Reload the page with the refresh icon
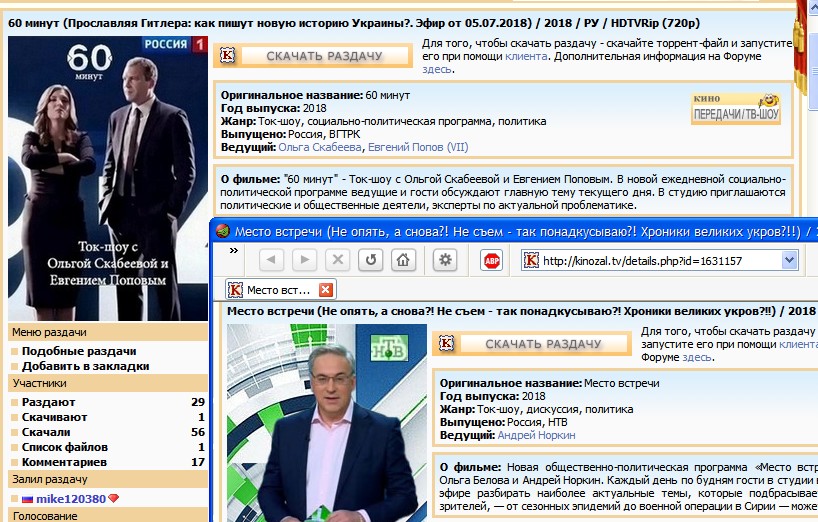 pos(371,260)
